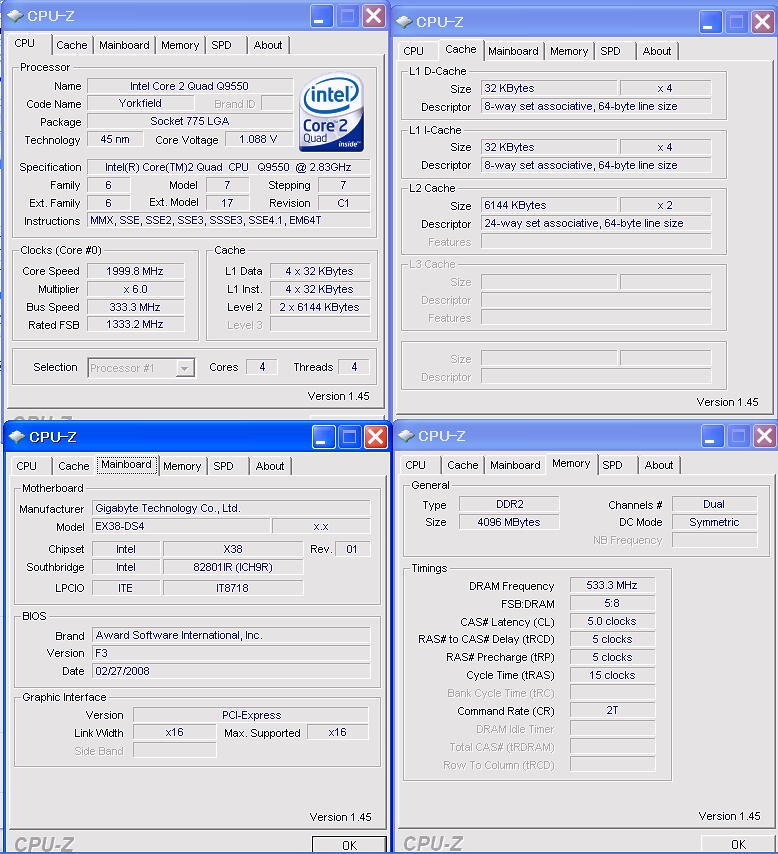Click the 6144 KBytes L2 Cache size field
The image size is (778, 854).
pos(549,205)
